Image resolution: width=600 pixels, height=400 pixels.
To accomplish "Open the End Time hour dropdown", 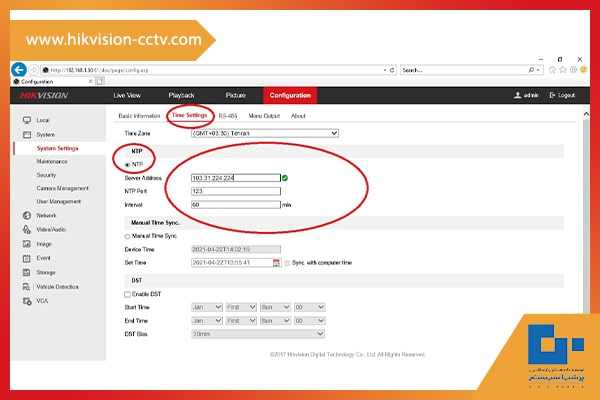I will (310, 321).
